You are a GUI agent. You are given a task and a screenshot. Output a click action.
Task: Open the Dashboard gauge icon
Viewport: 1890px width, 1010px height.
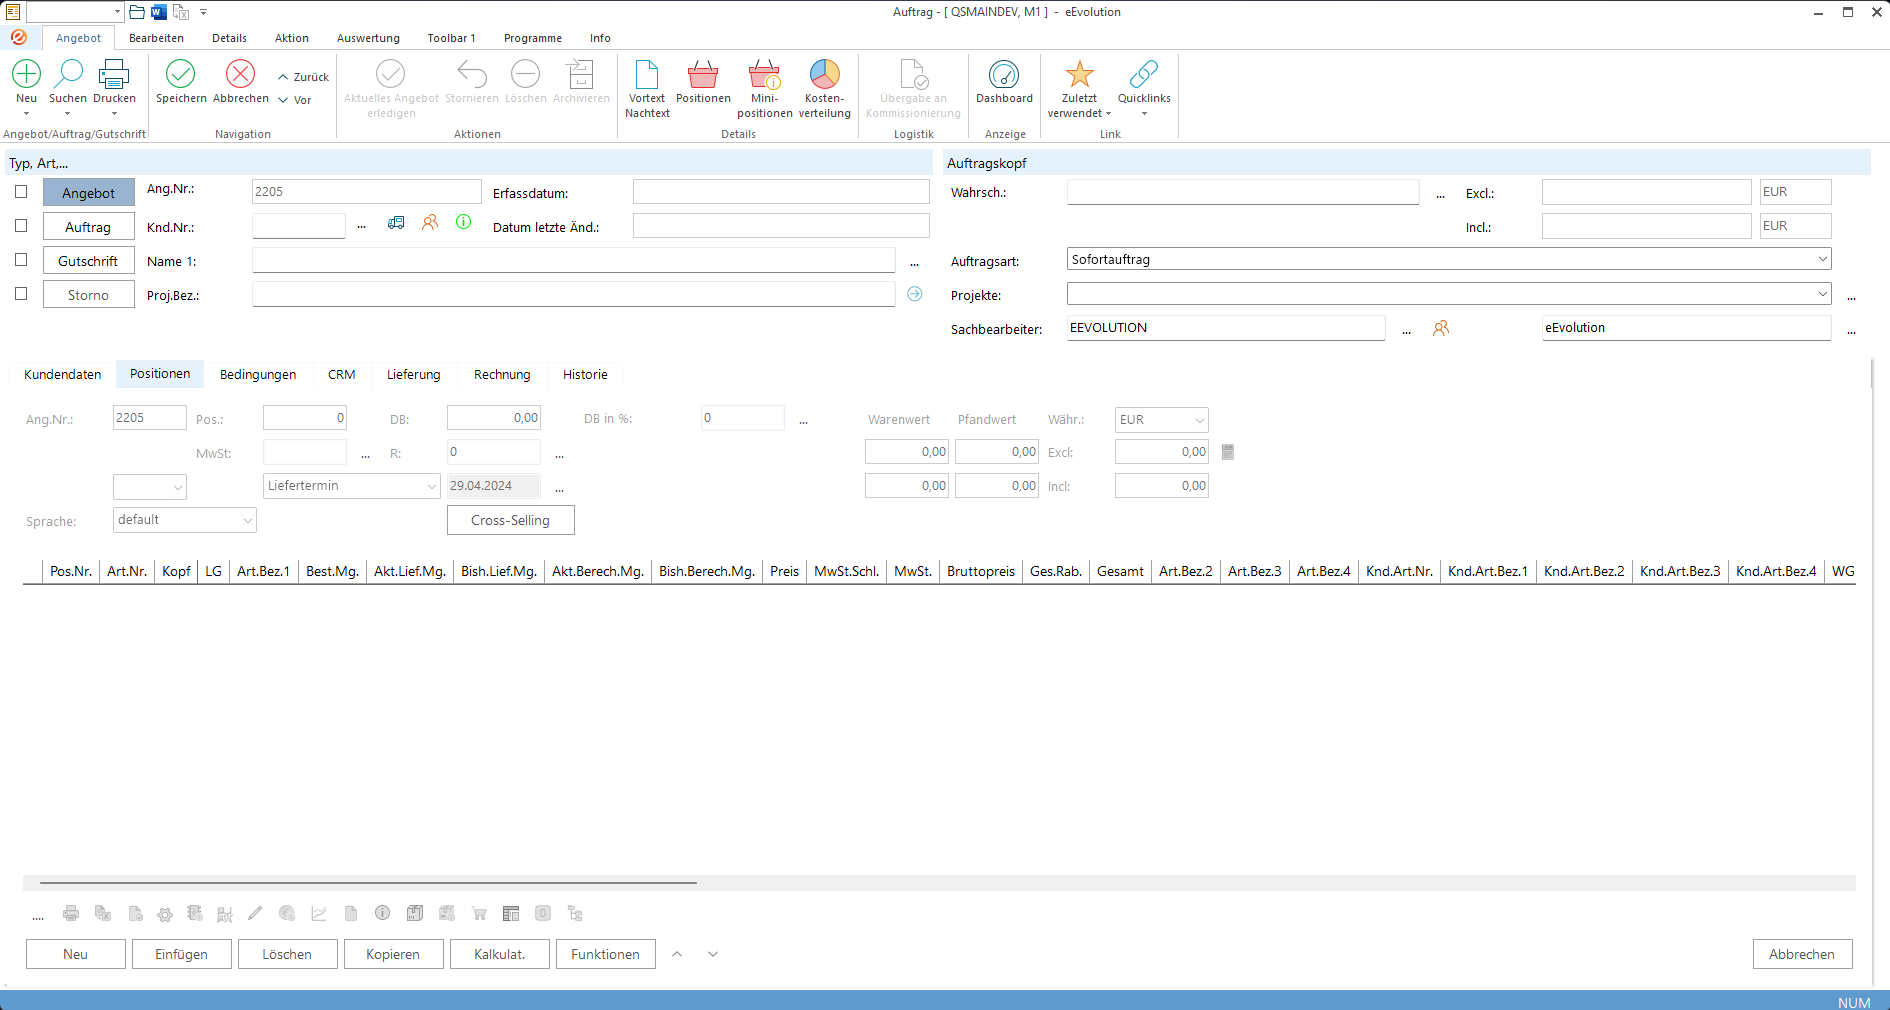point(1004,74)
